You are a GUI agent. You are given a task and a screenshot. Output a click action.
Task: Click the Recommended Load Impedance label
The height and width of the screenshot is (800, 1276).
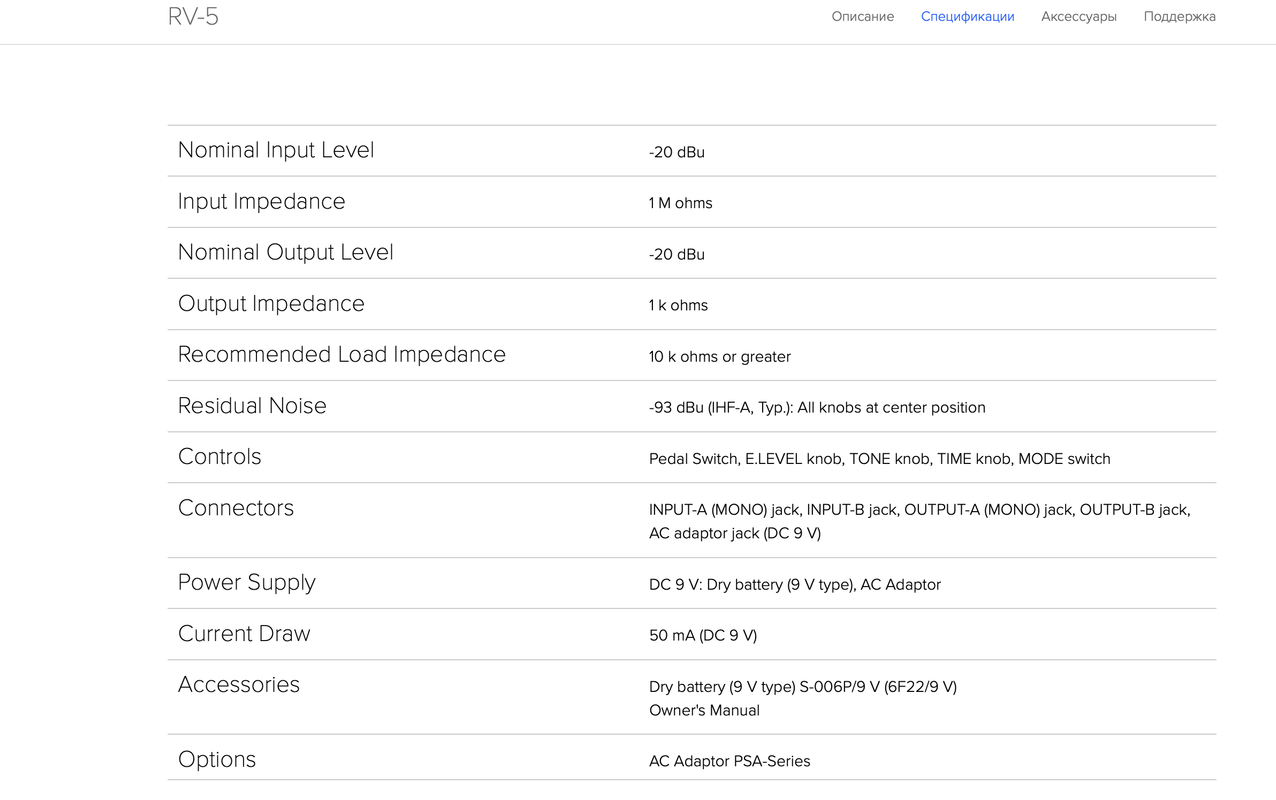pyautogui.click(x=342, y=354)
